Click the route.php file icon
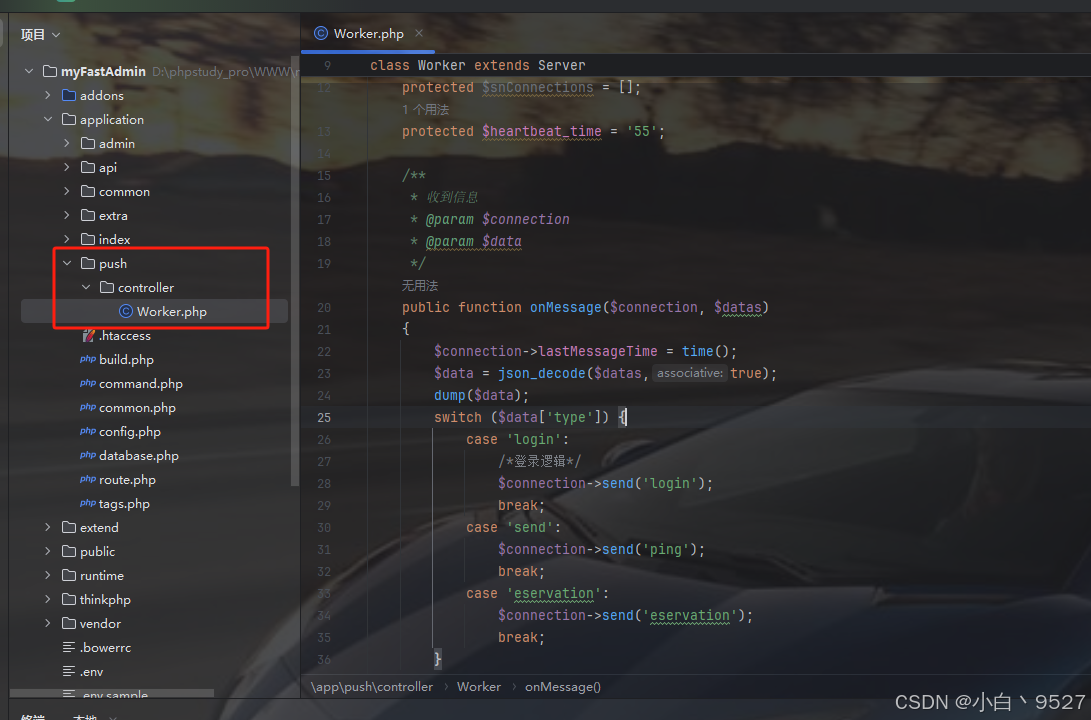 pos(88,479)
